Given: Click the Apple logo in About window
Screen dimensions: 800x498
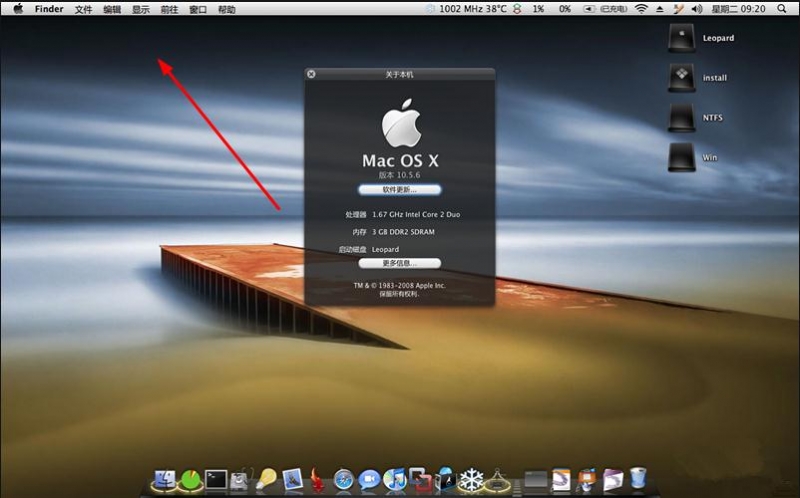Looking at the screenshot, I should (x=402, y=123).
